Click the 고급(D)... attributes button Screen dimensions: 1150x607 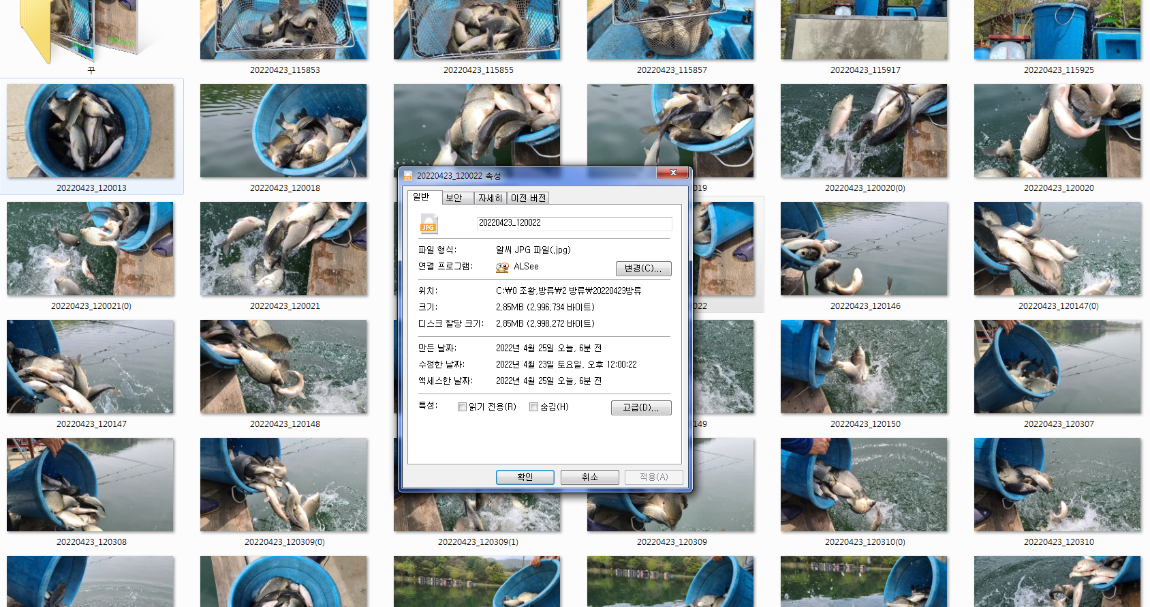pos(641,407)
